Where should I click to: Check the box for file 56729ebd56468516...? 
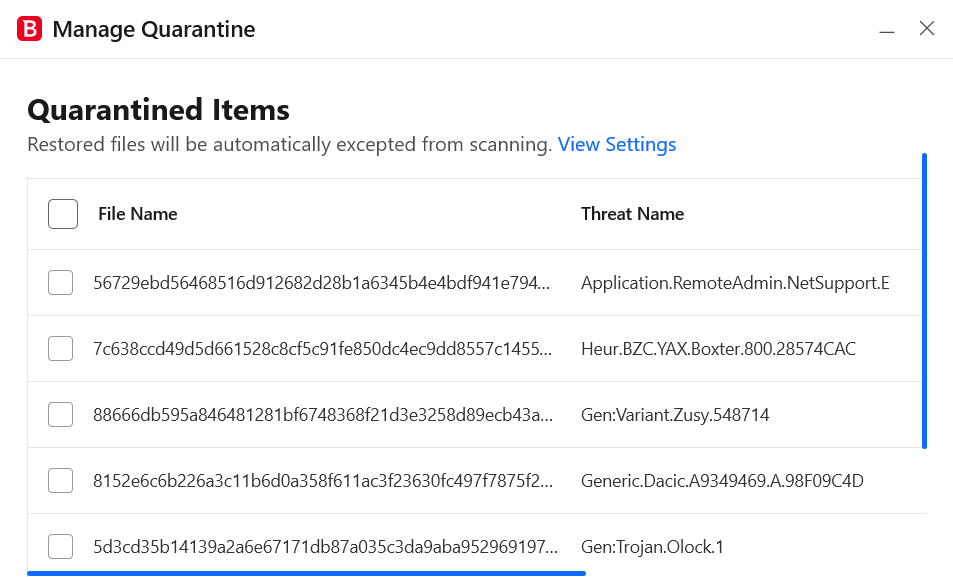click(61, 283)
